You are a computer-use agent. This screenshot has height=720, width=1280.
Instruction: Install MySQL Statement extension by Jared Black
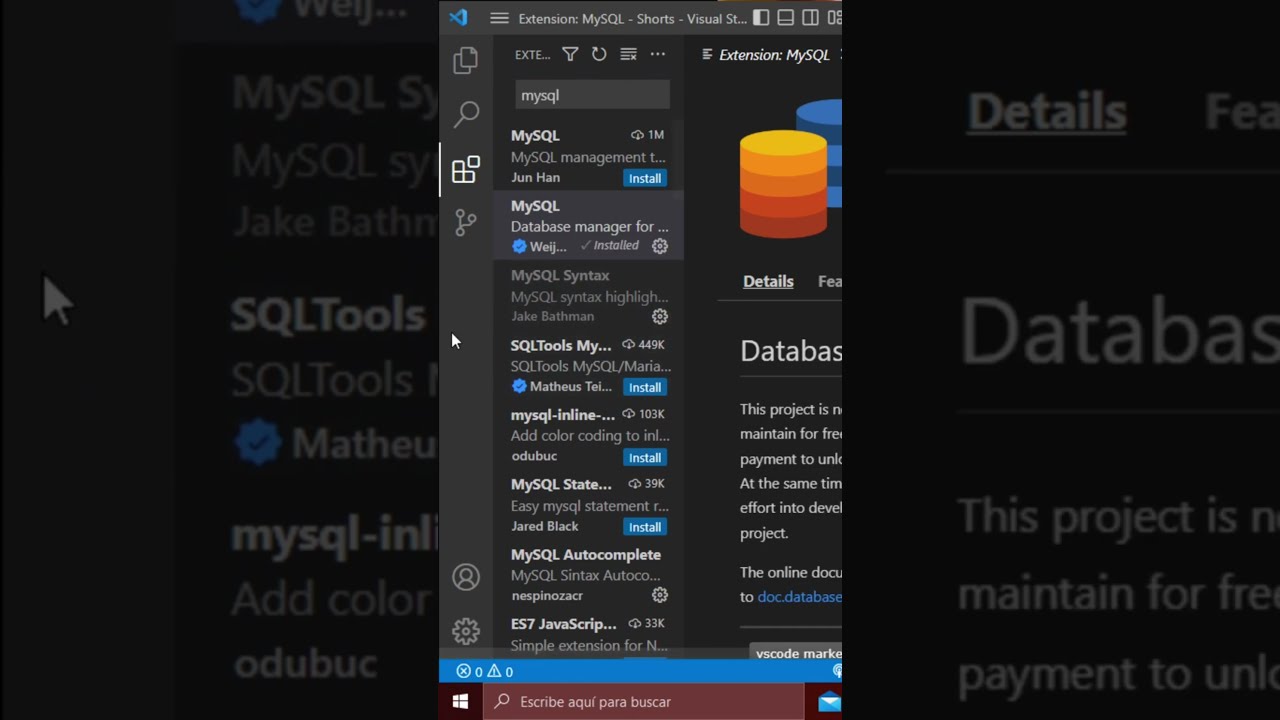pyautogui.click(x=644, y=527)
